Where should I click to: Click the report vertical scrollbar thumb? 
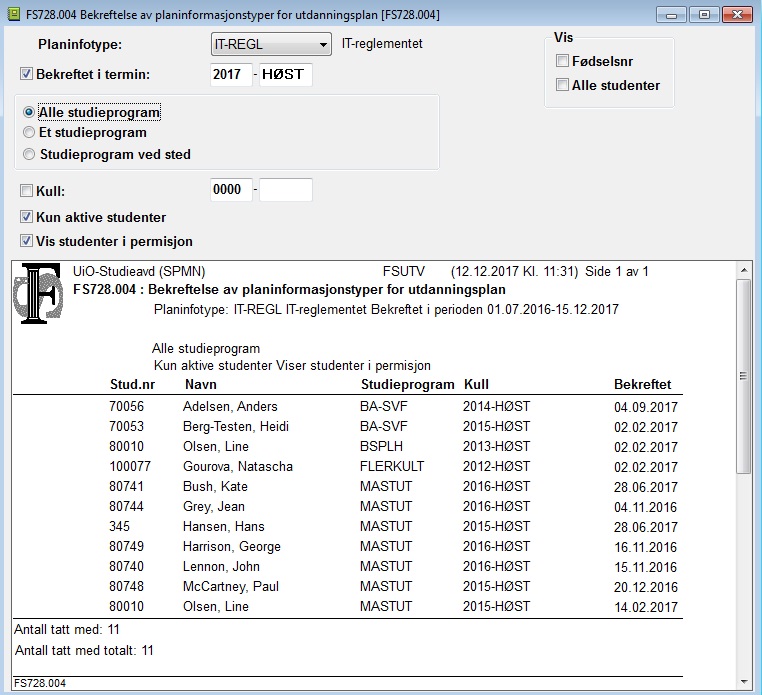click(x=744, y=376)
